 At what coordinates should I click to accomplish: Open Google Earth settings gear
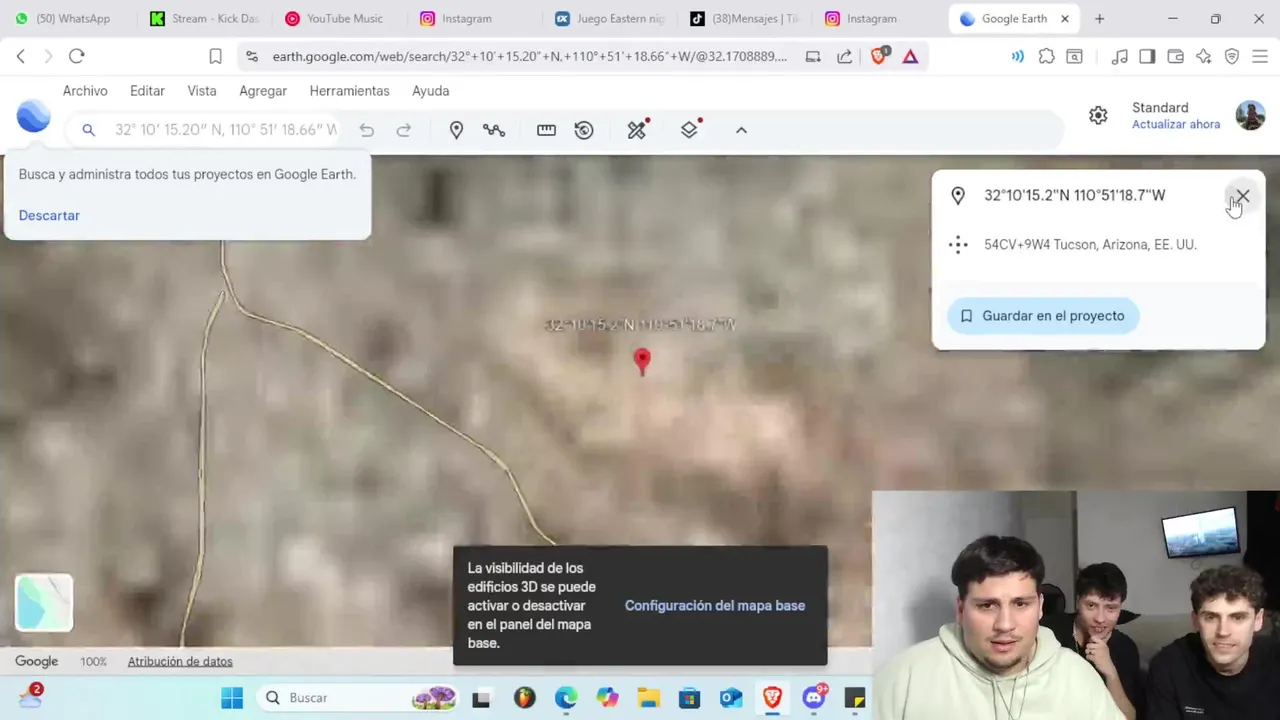(x=1098, y=115)
